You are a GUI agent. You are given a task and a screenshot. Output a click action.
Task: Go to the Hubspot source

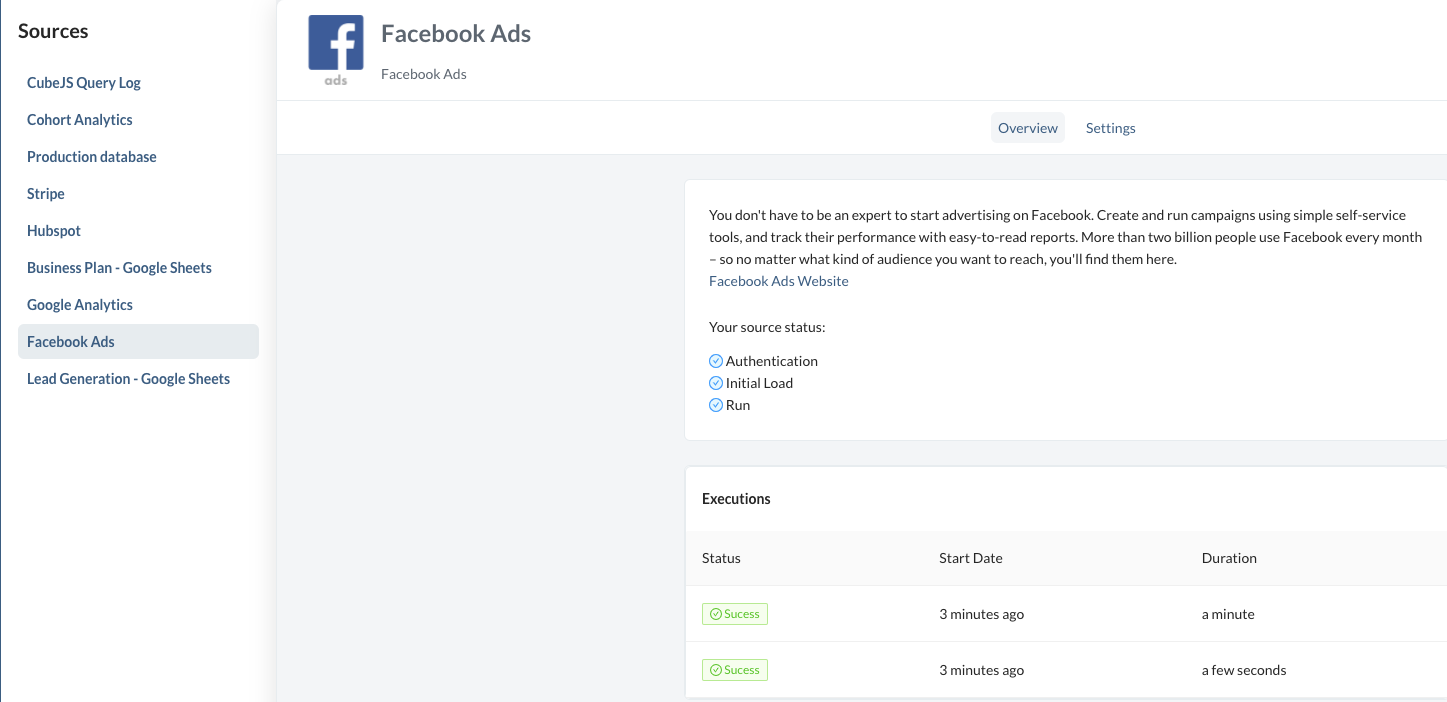[54, 231]
